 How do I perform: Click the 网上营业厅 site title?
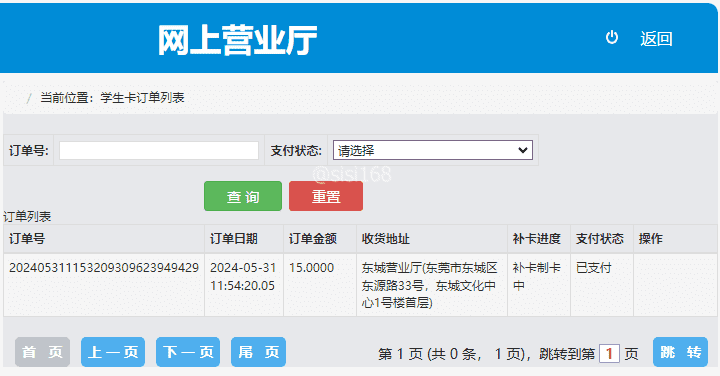coord(237,40)
